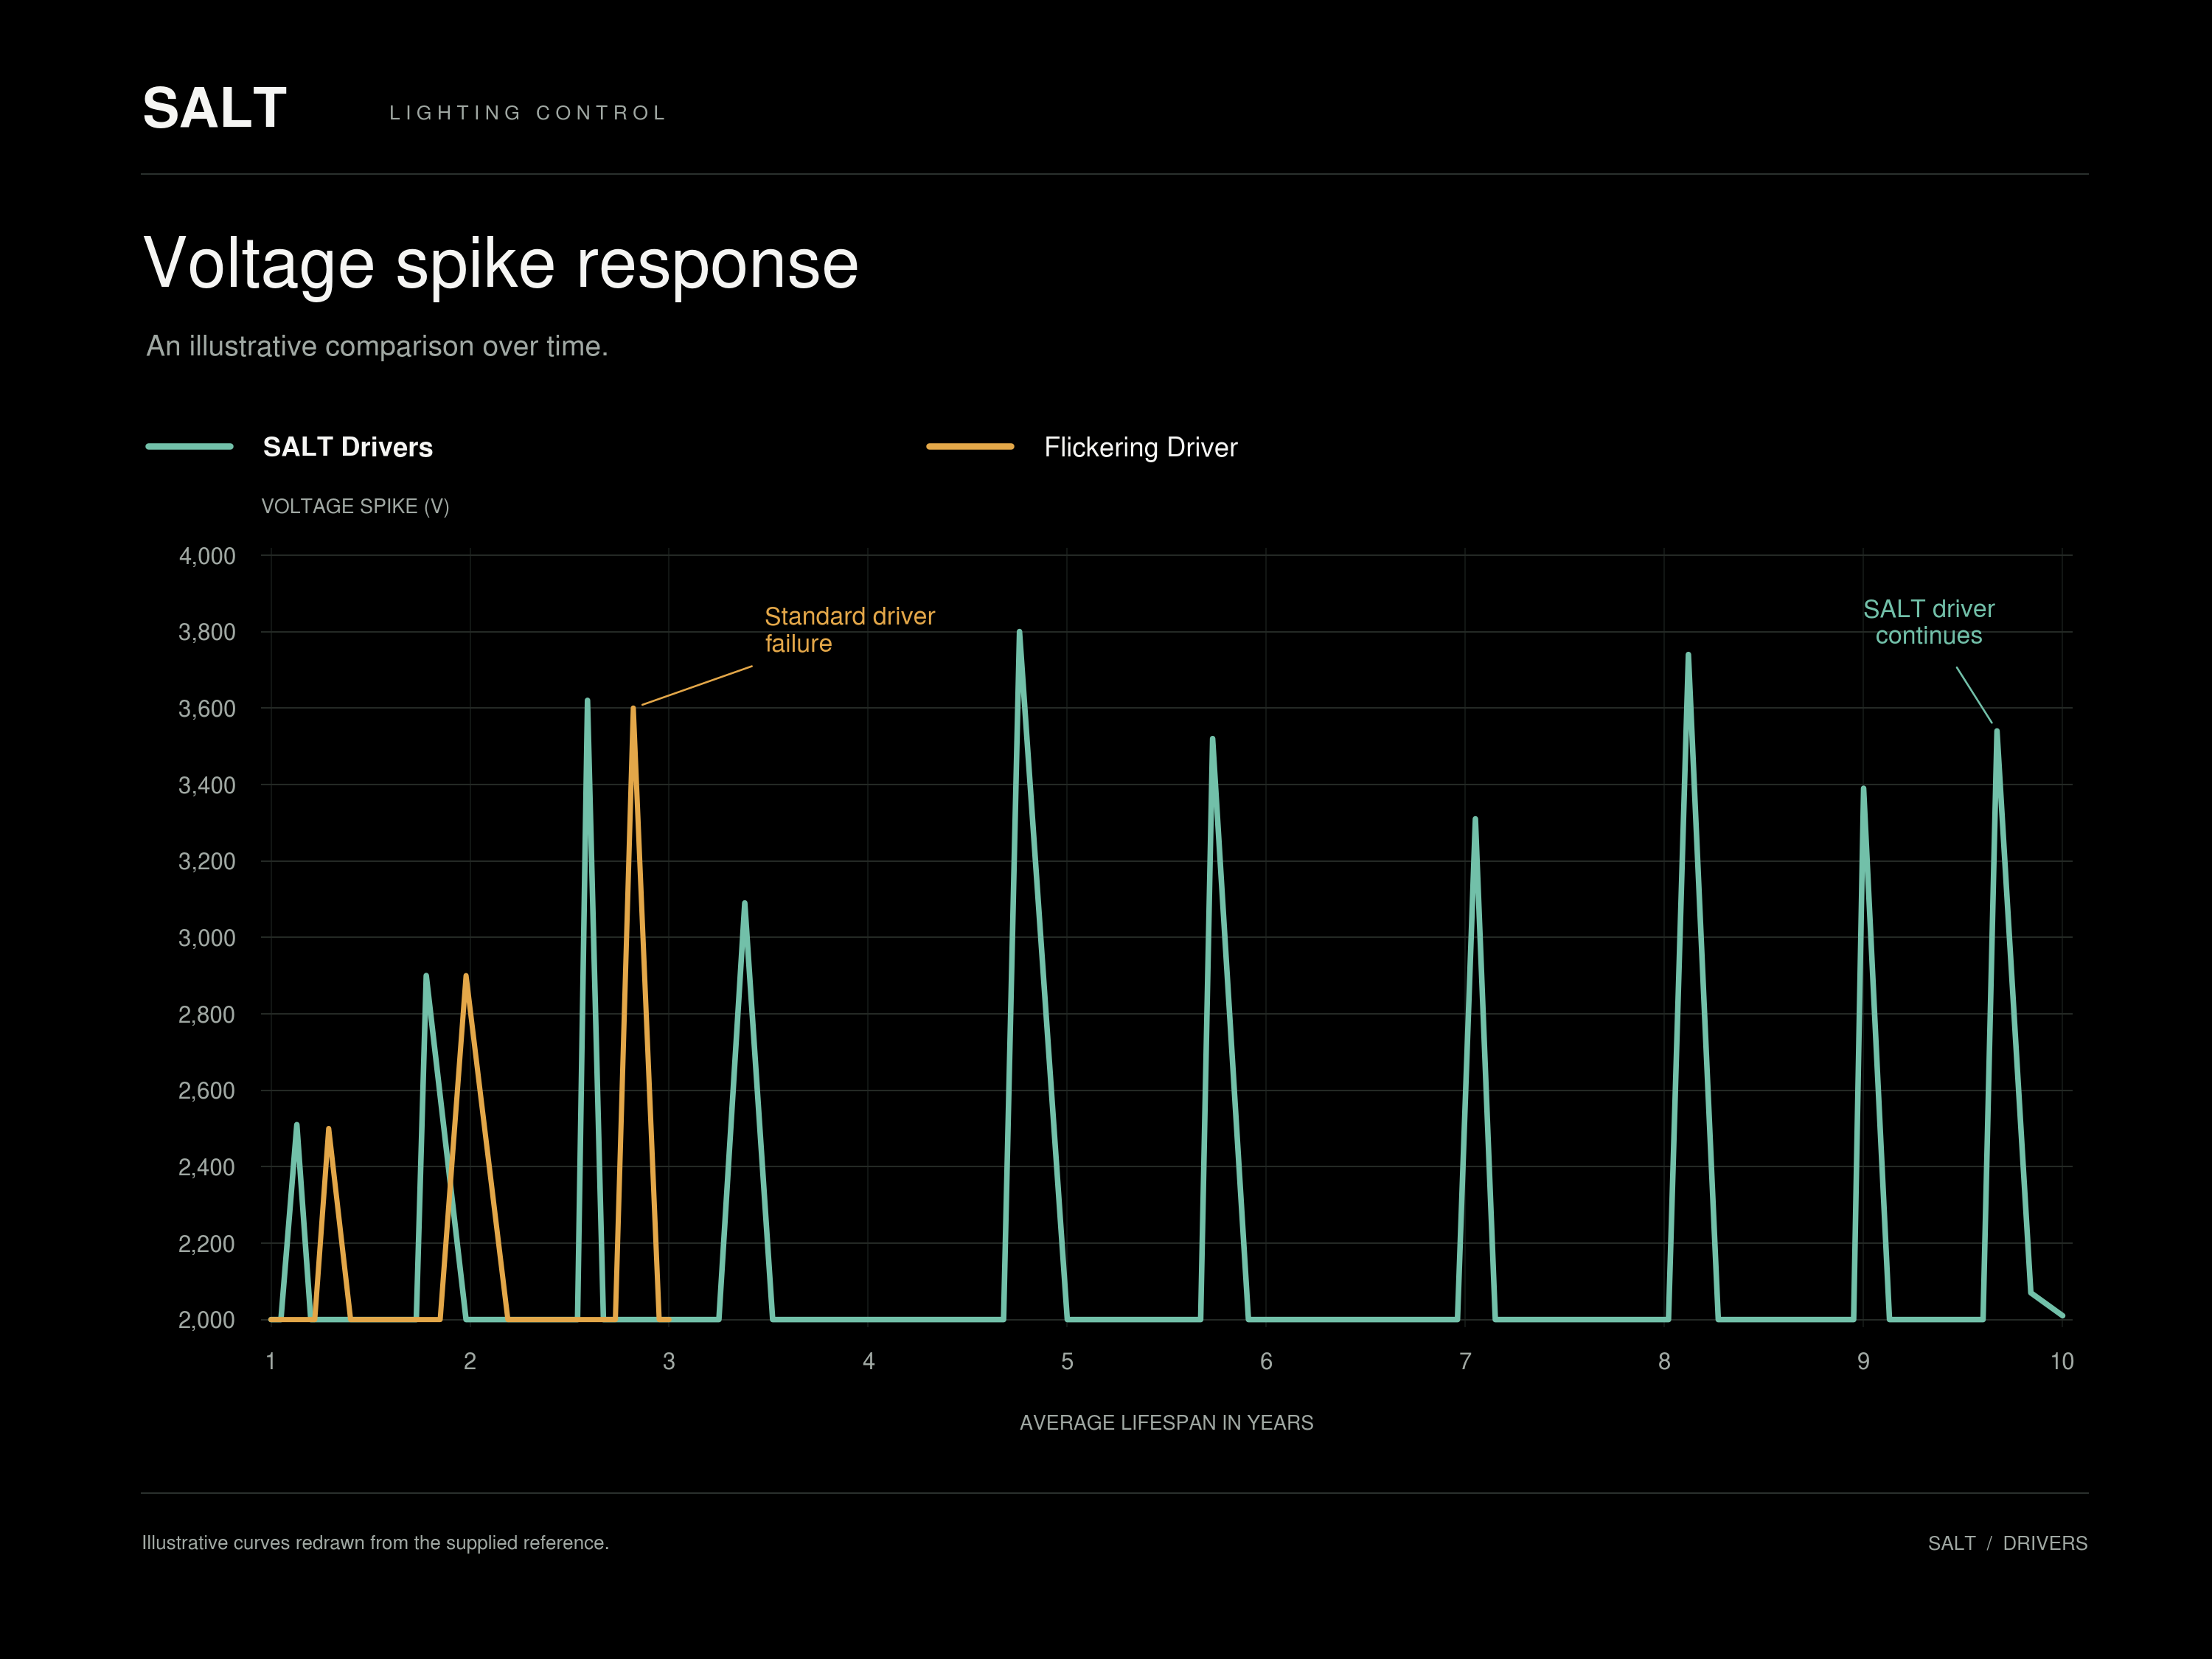Image resolution: width=2212 pixels, height=1659 pixels.
Task: Click the 2,600 y-axis label
Action: pos(207,1090)
